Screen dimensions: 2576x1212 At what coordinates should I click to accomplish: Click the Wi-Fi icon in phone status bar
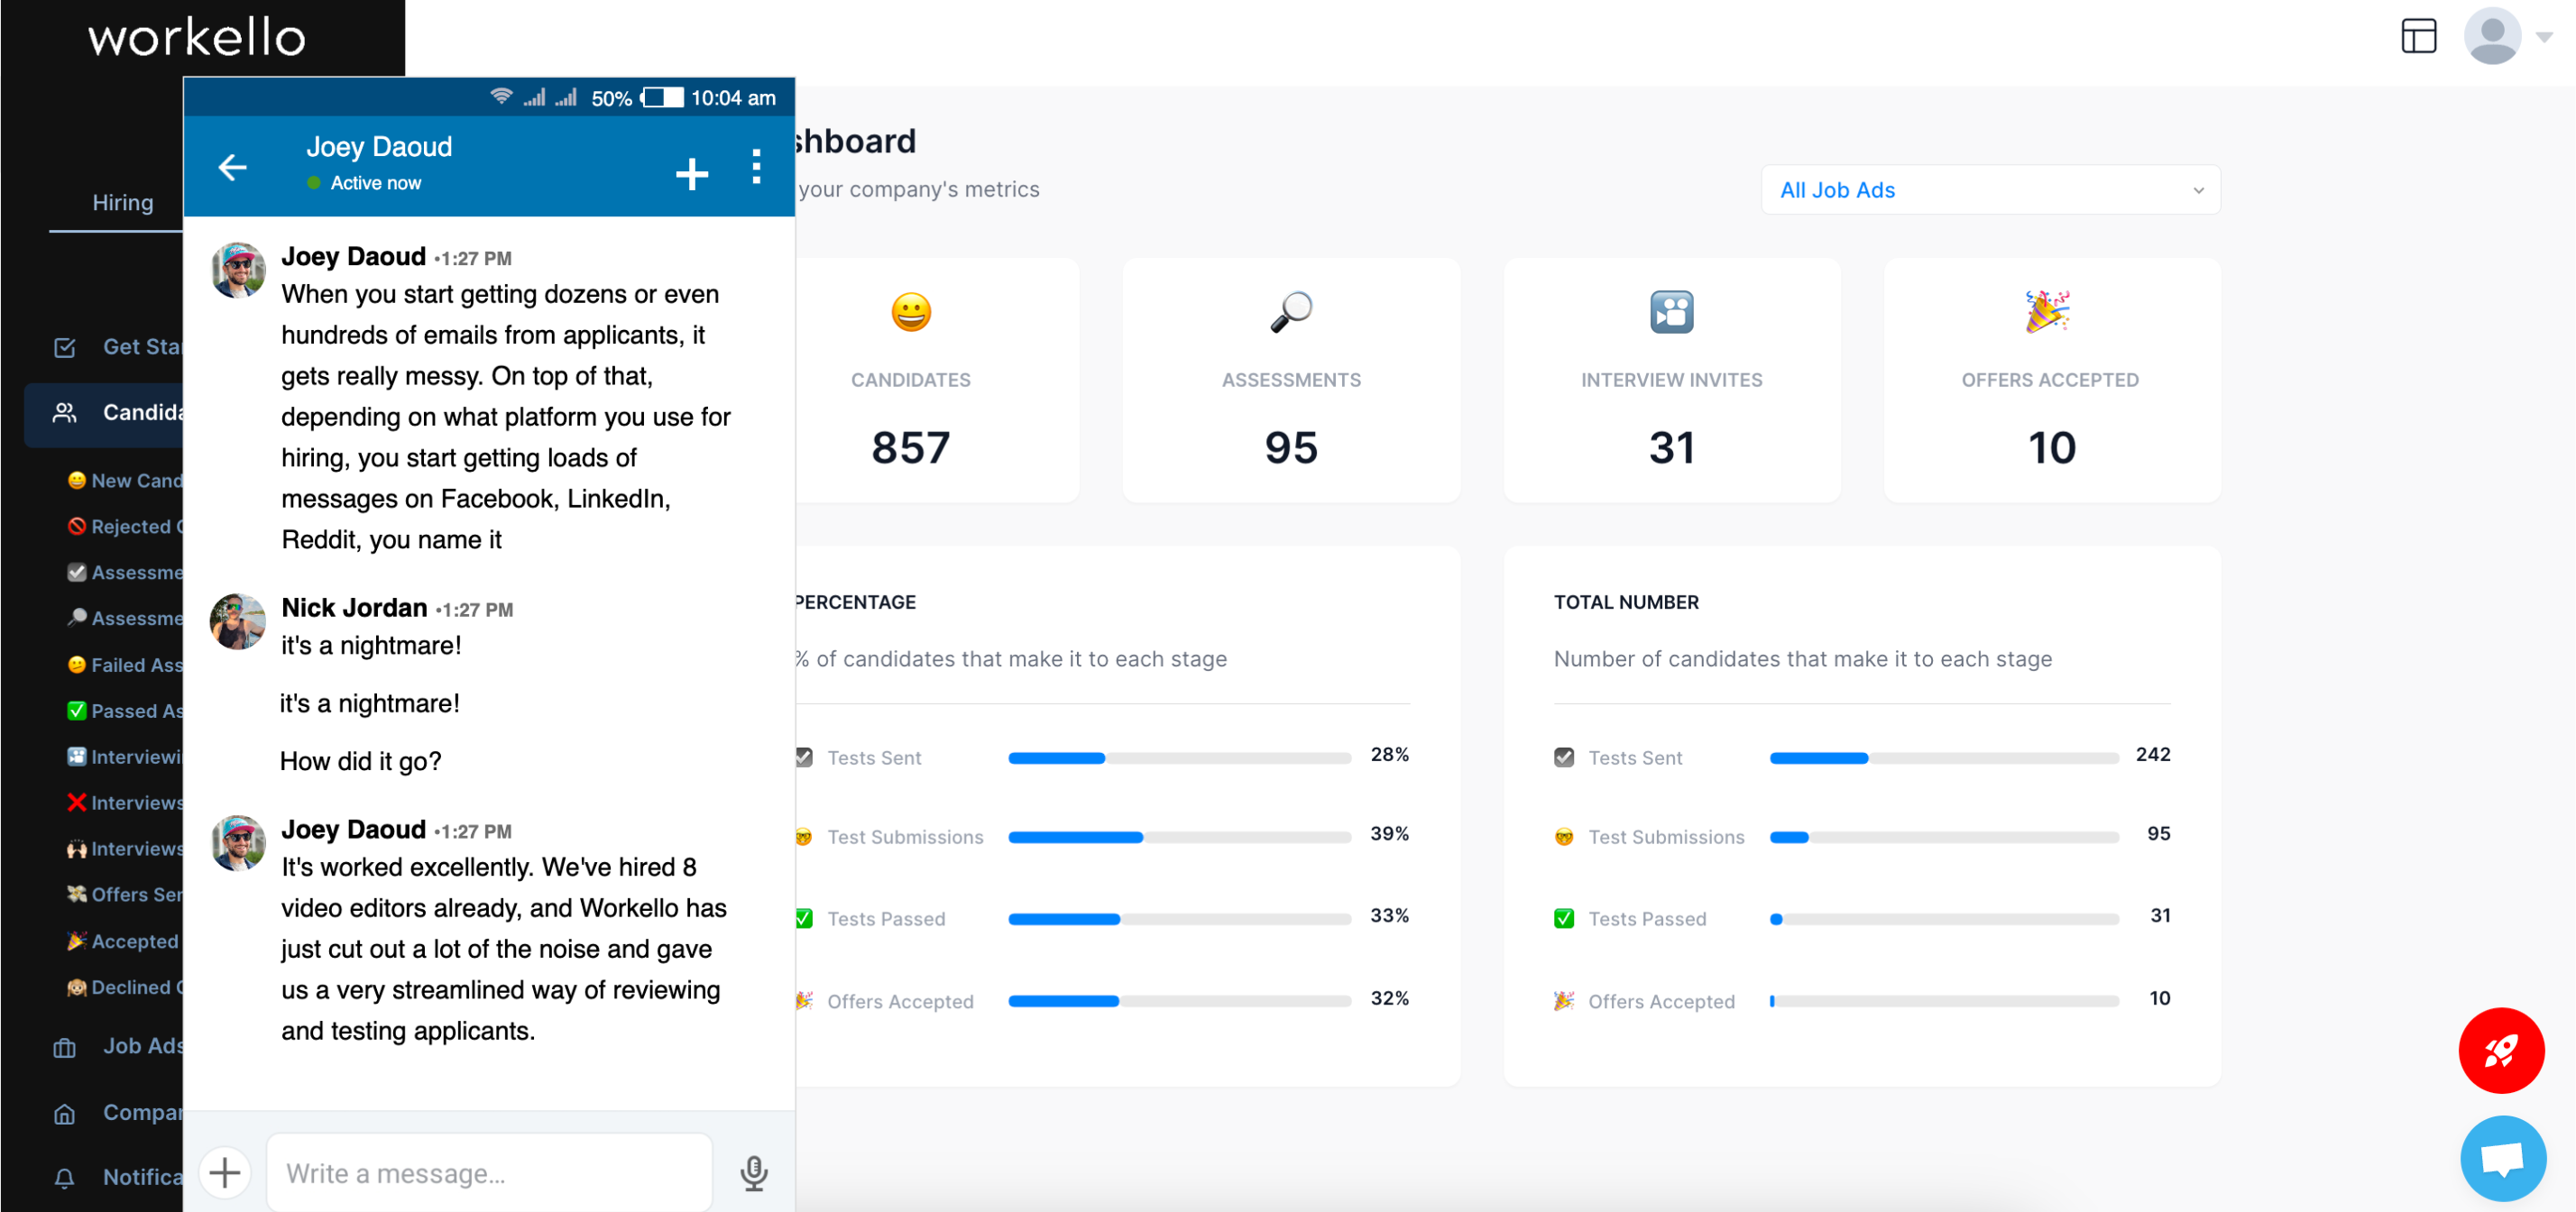(501, 96)
